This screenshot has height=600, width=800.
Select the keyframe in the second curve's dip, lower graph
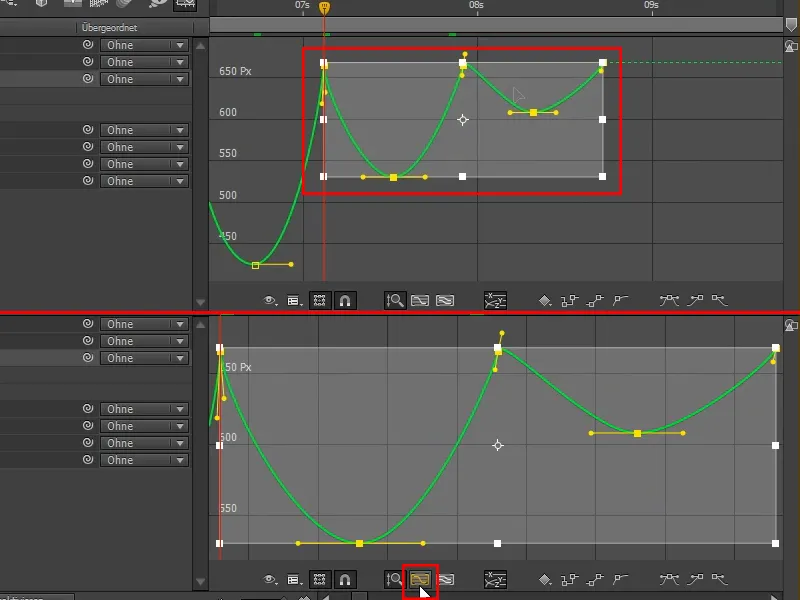[637, 434]
